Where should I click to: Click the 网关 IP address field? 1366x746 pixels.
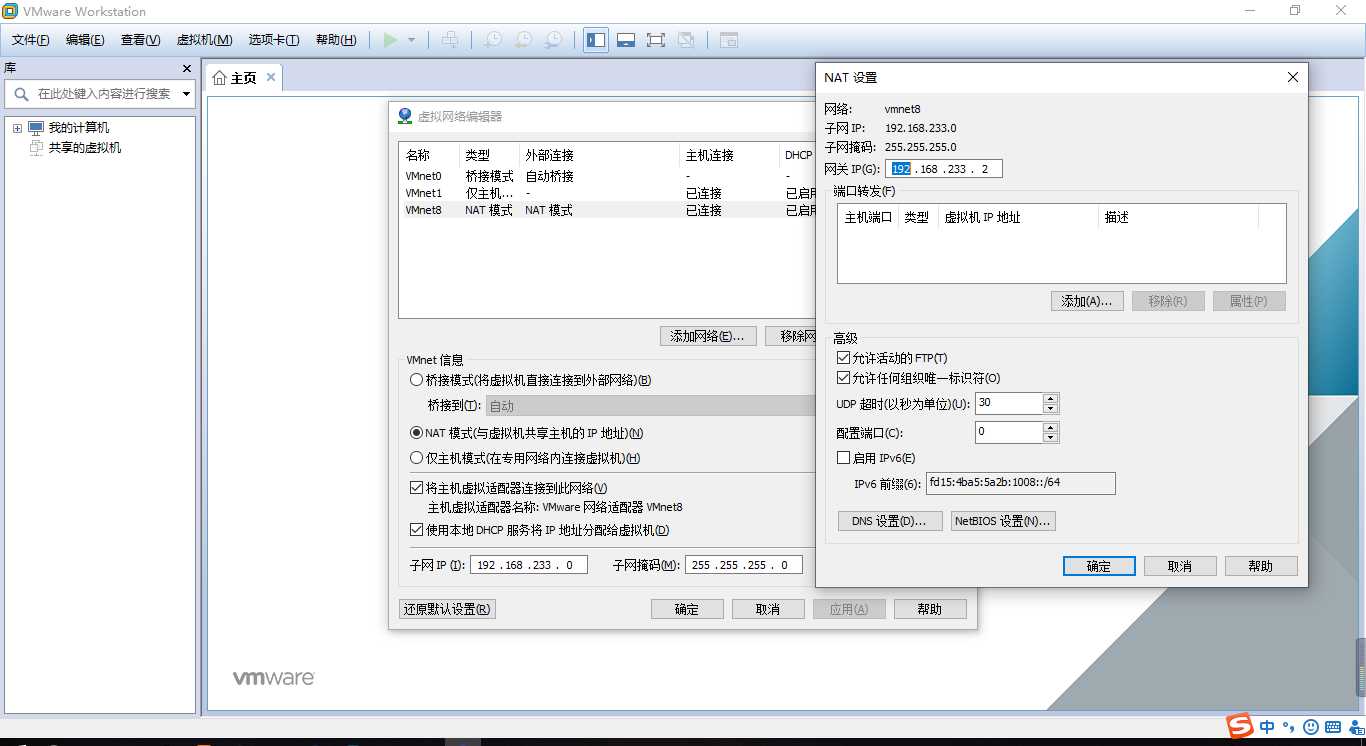(x=944, y=169)
